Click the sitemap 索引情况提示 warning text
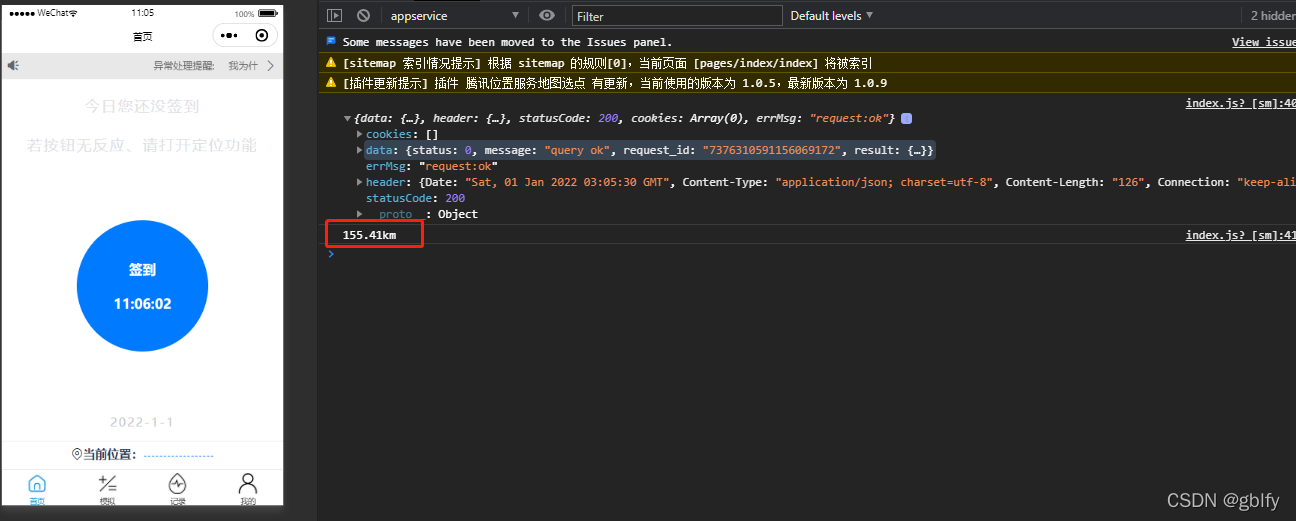 (x=607, y=62)
